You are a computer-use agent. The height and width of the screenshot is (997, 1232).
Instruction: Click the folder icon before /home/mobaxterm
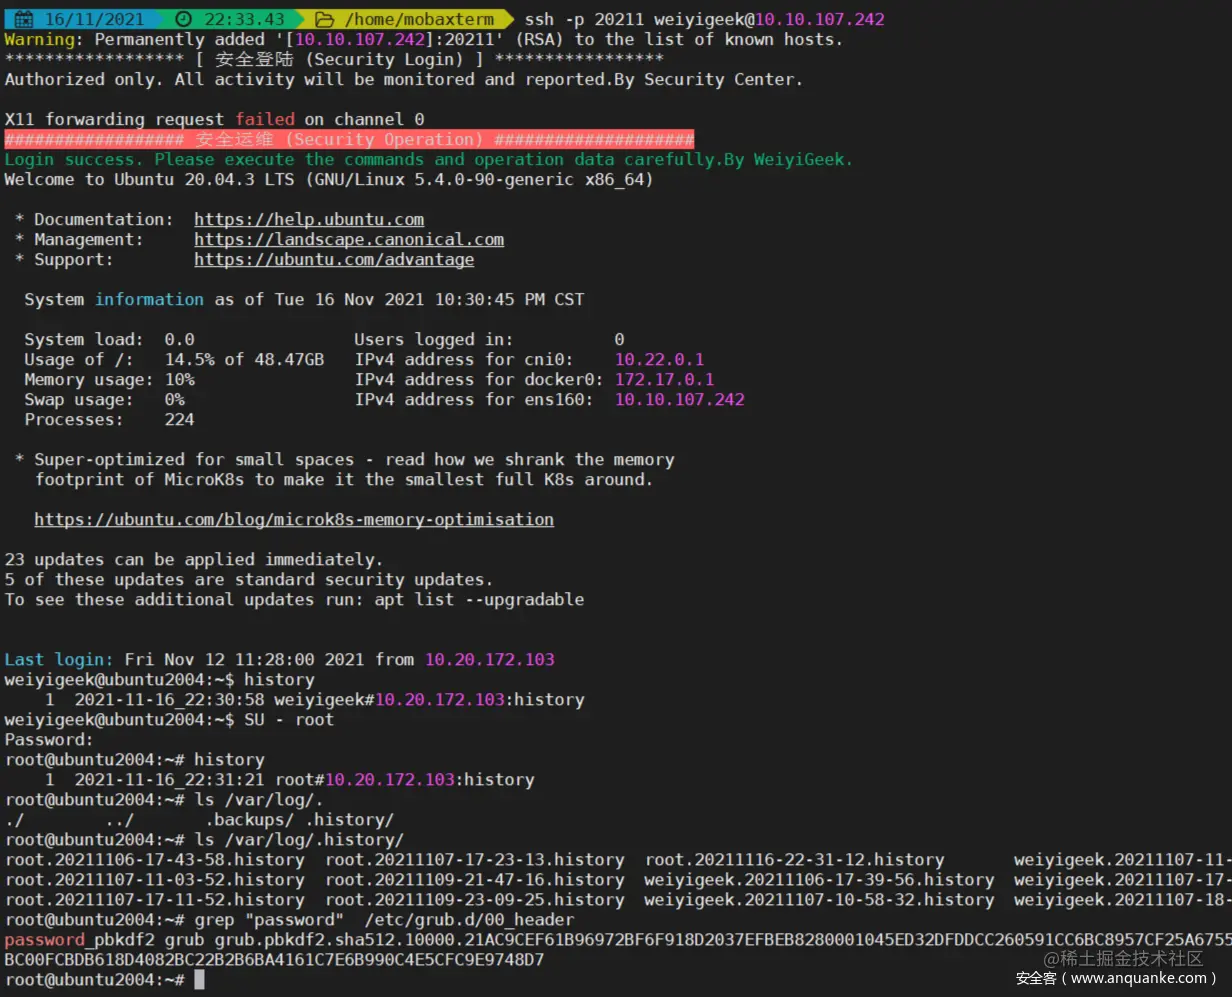point(324,19)
